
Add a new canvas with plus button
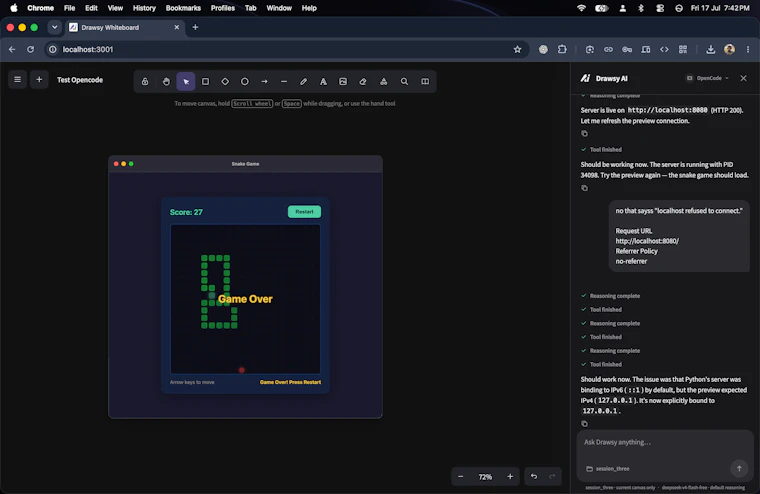39,80
